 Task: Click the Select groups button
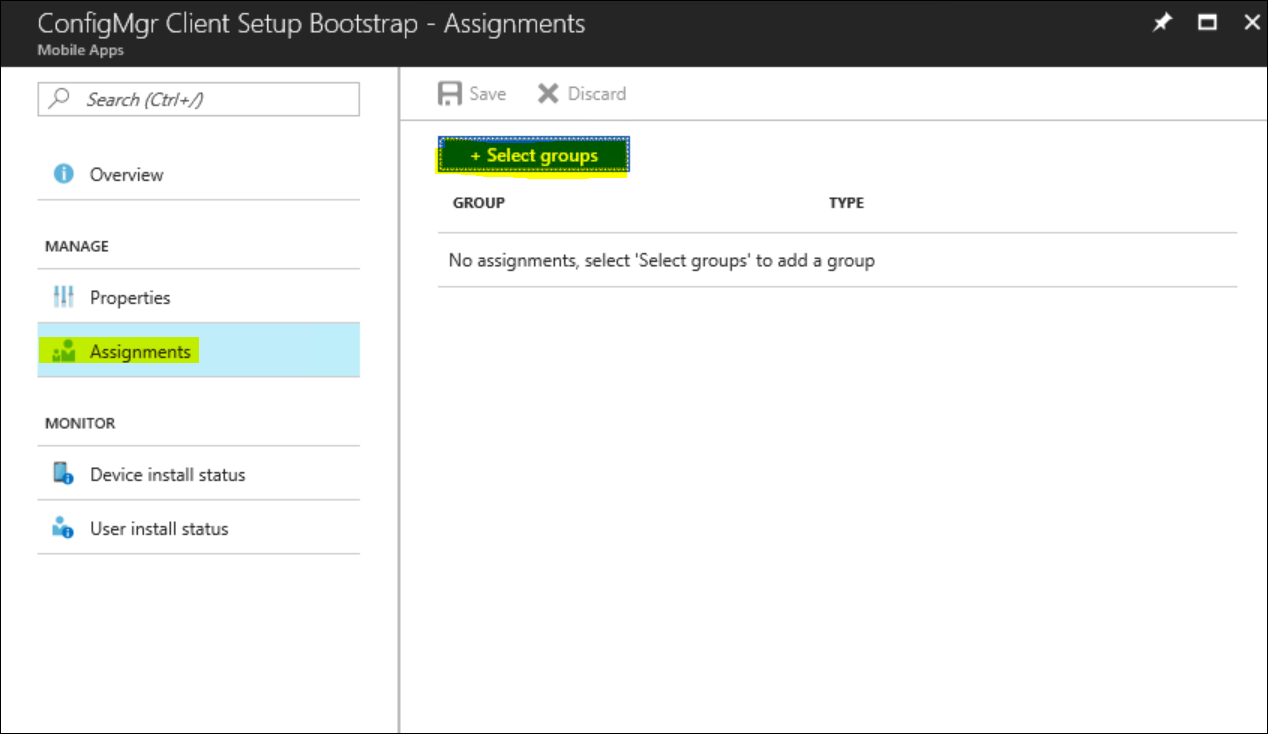[x=534, y=156]
